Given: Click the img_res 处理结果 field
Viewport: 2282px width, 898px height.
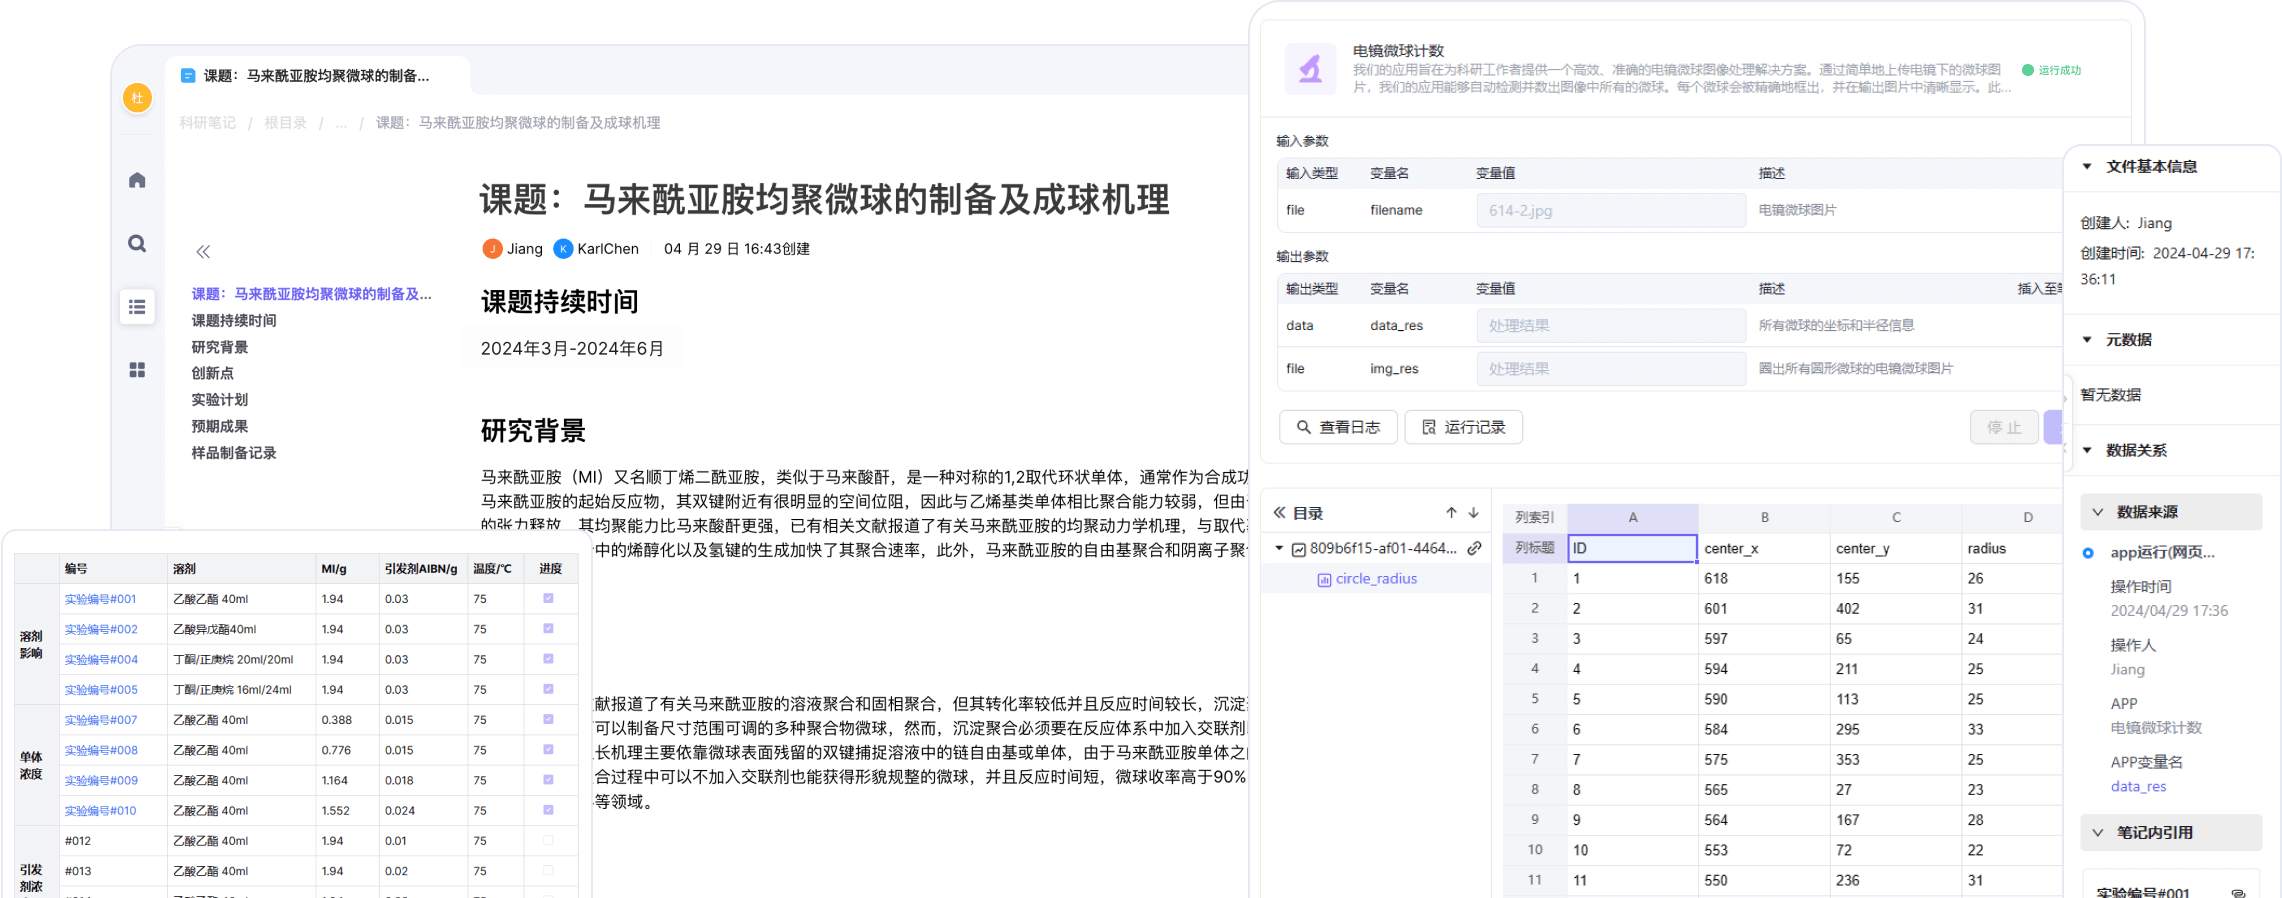Looking at the screenshot, I should [1611, 369].
